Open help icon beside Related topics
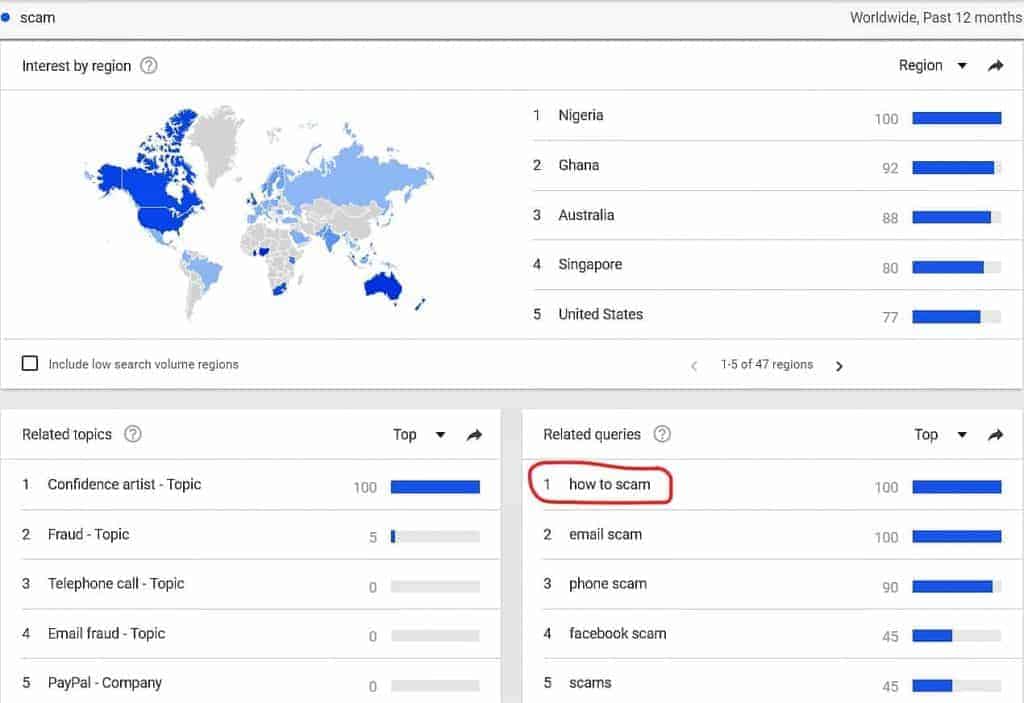 132,434
